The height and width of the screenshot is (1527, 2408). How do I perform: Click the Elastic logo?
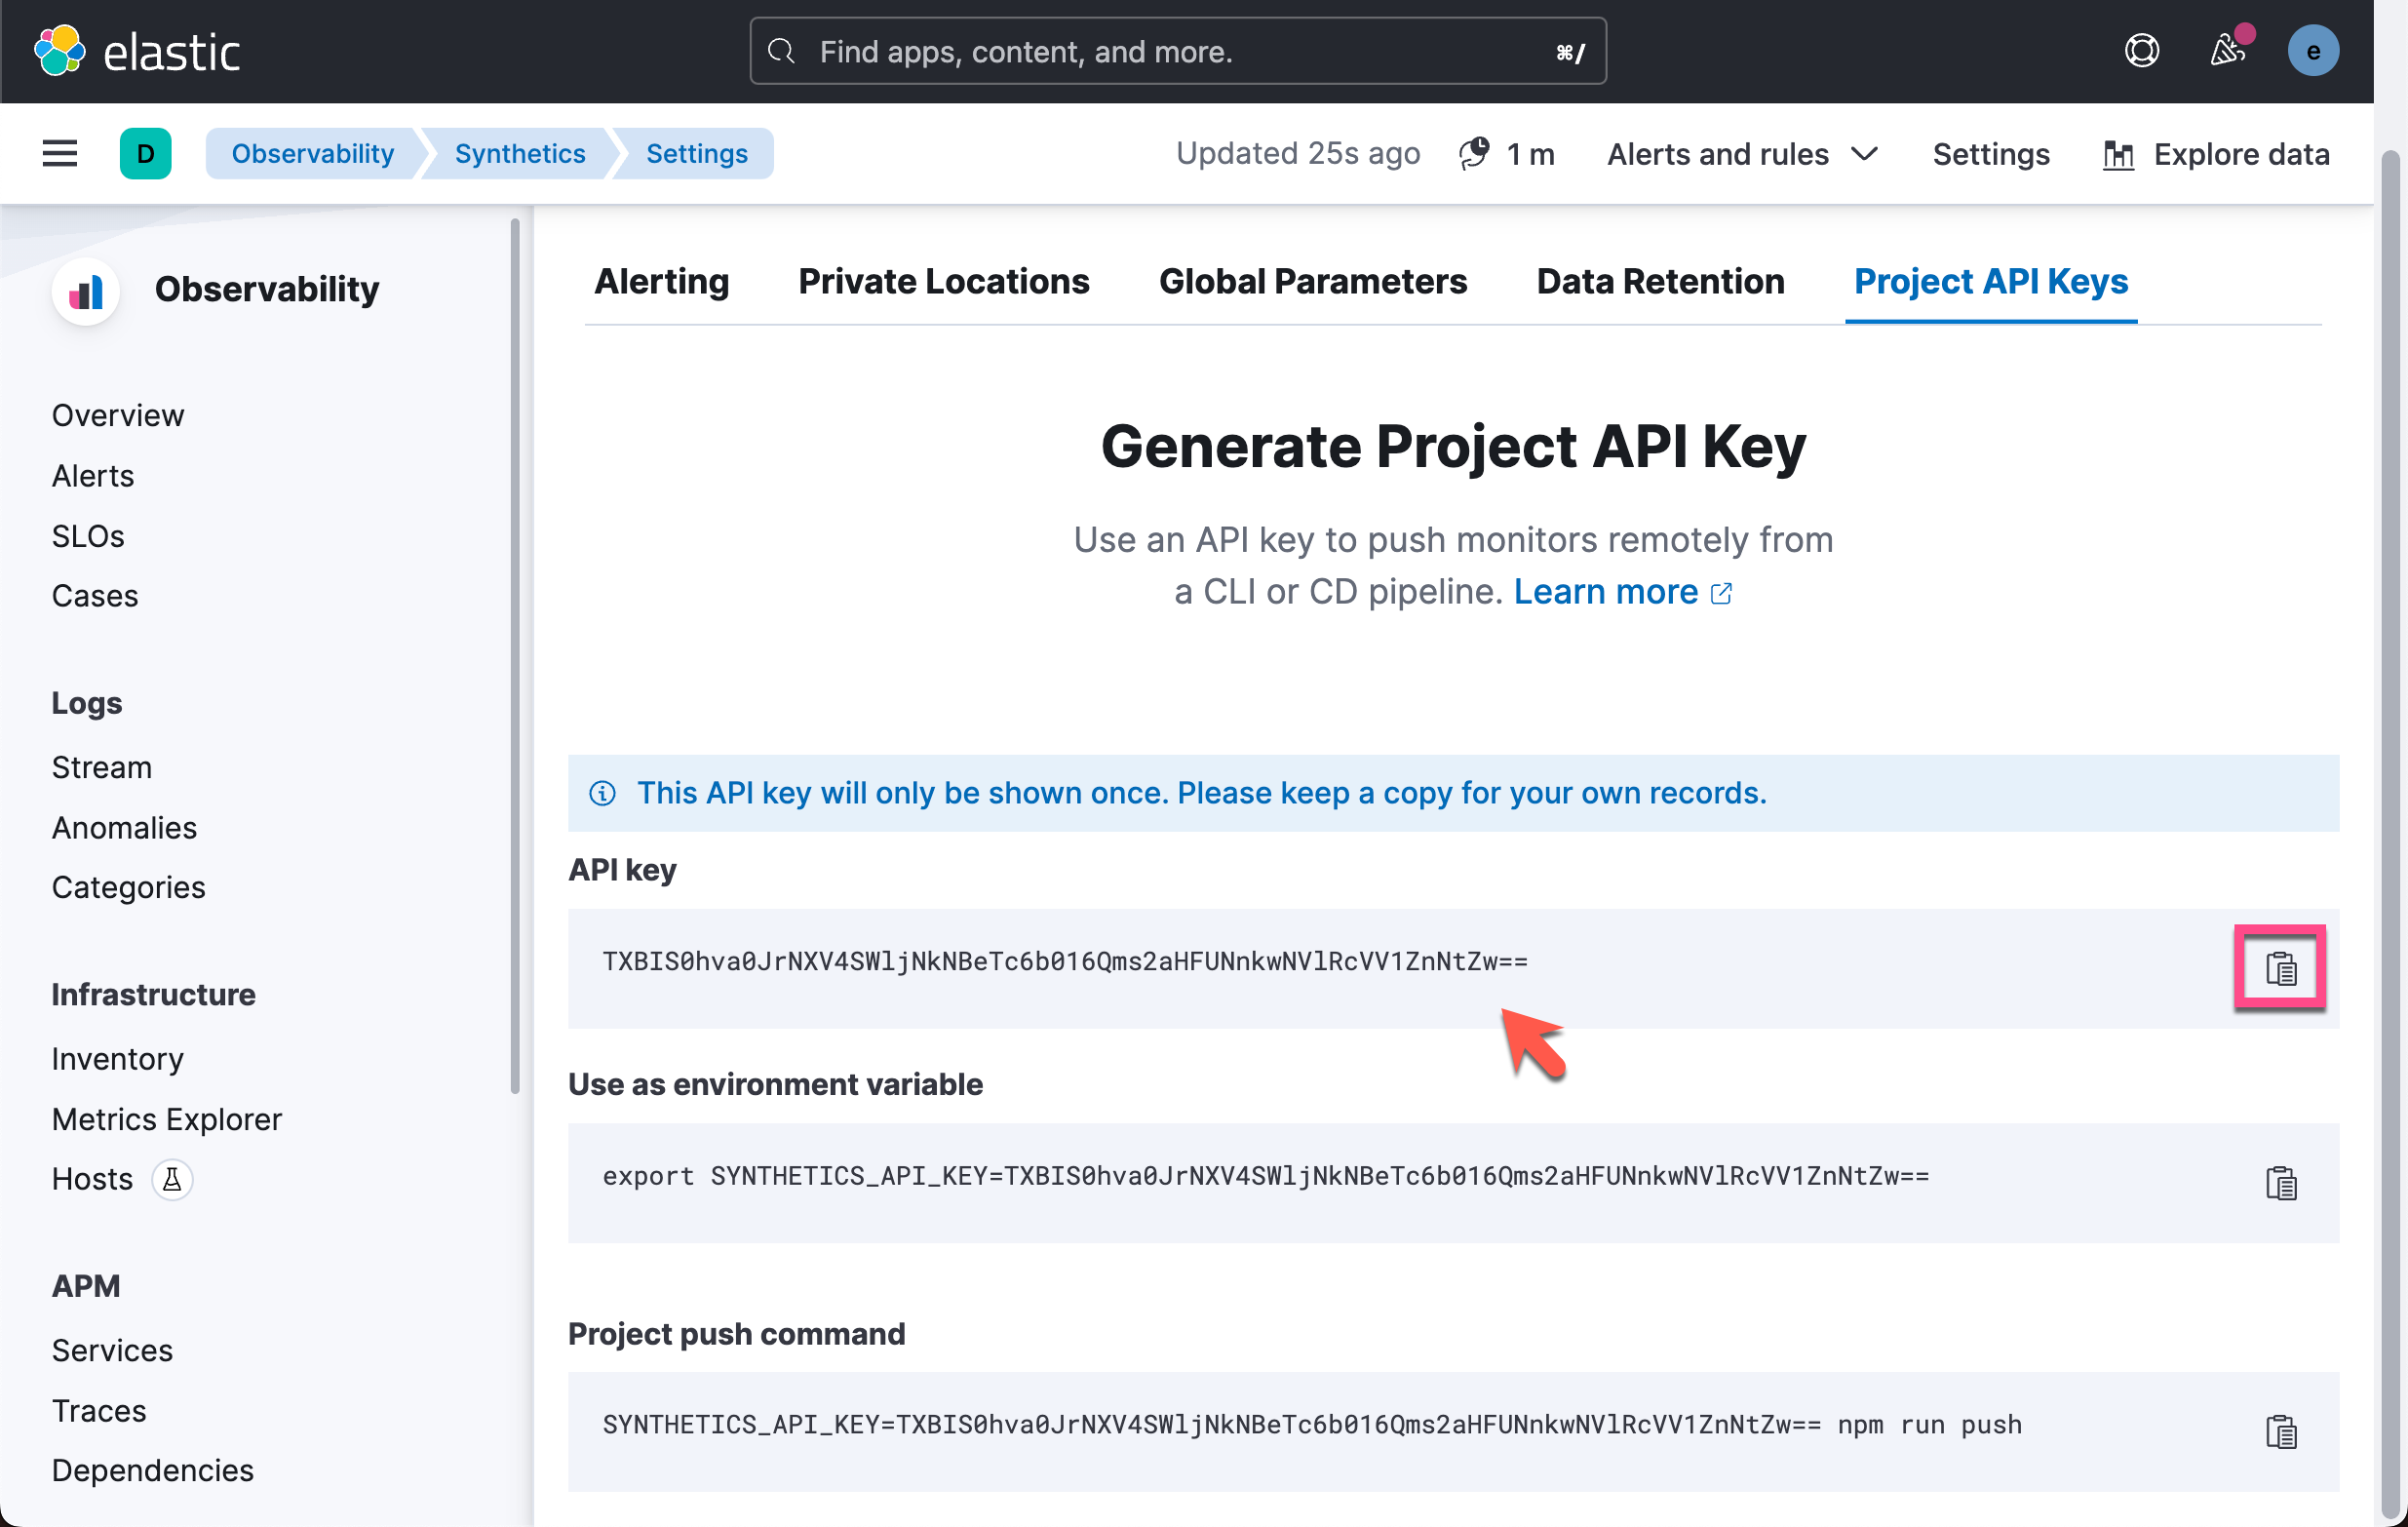point(137,51)
